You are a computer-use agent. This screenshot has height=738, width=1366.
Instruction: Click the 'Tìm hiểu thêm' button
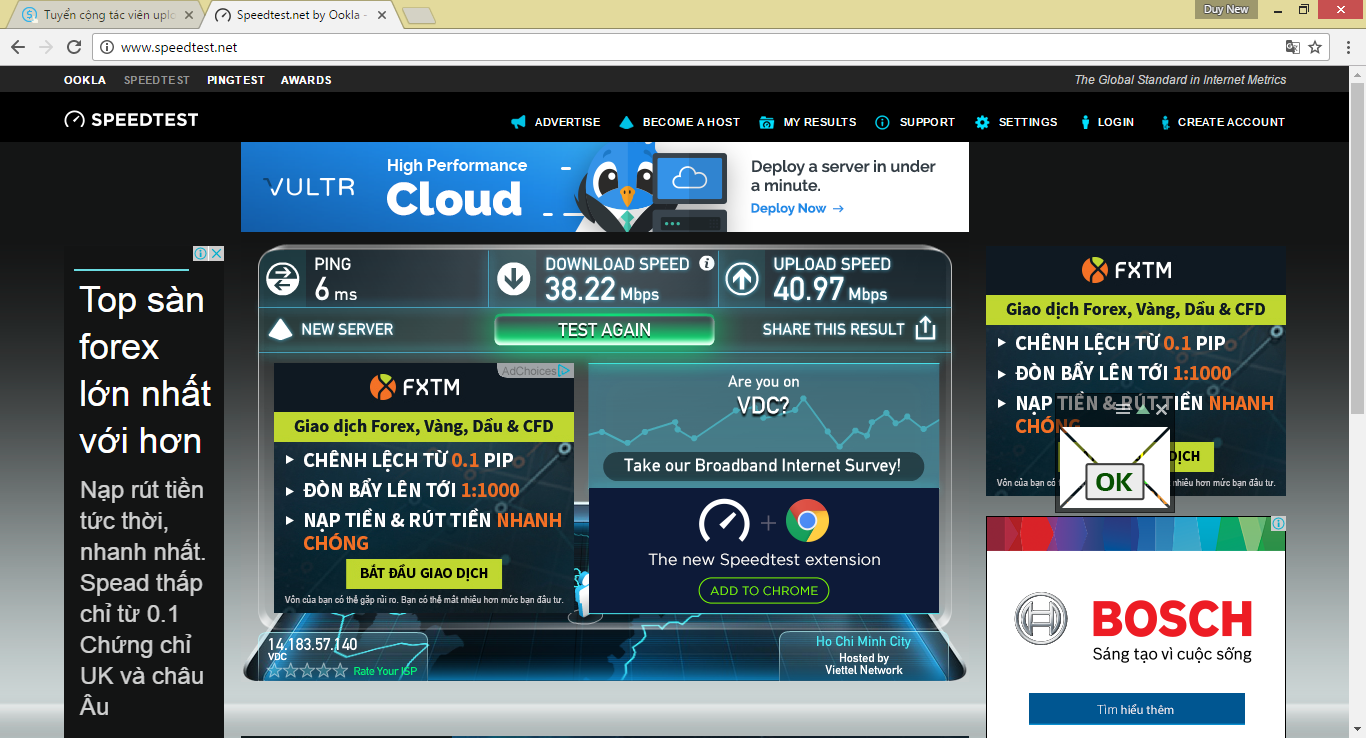tap(1136, 709)
